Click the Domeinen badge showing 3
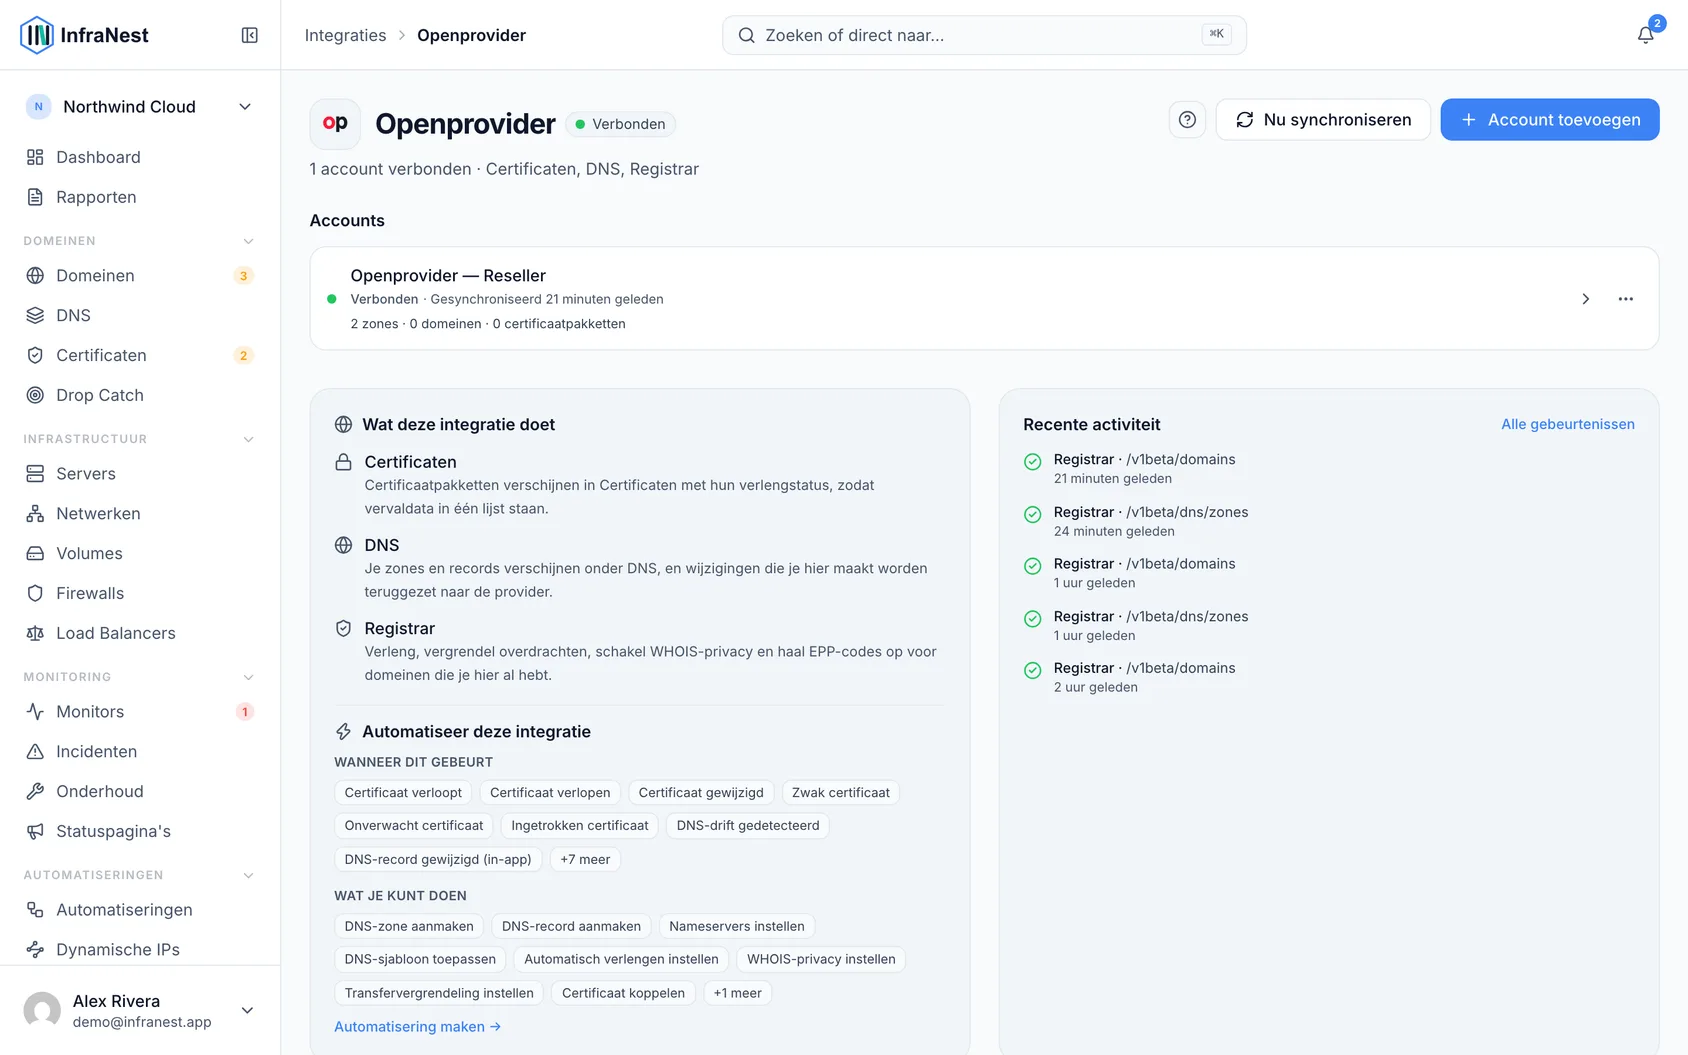This screenshot has height=1055, width=1688. pos(243,276)
